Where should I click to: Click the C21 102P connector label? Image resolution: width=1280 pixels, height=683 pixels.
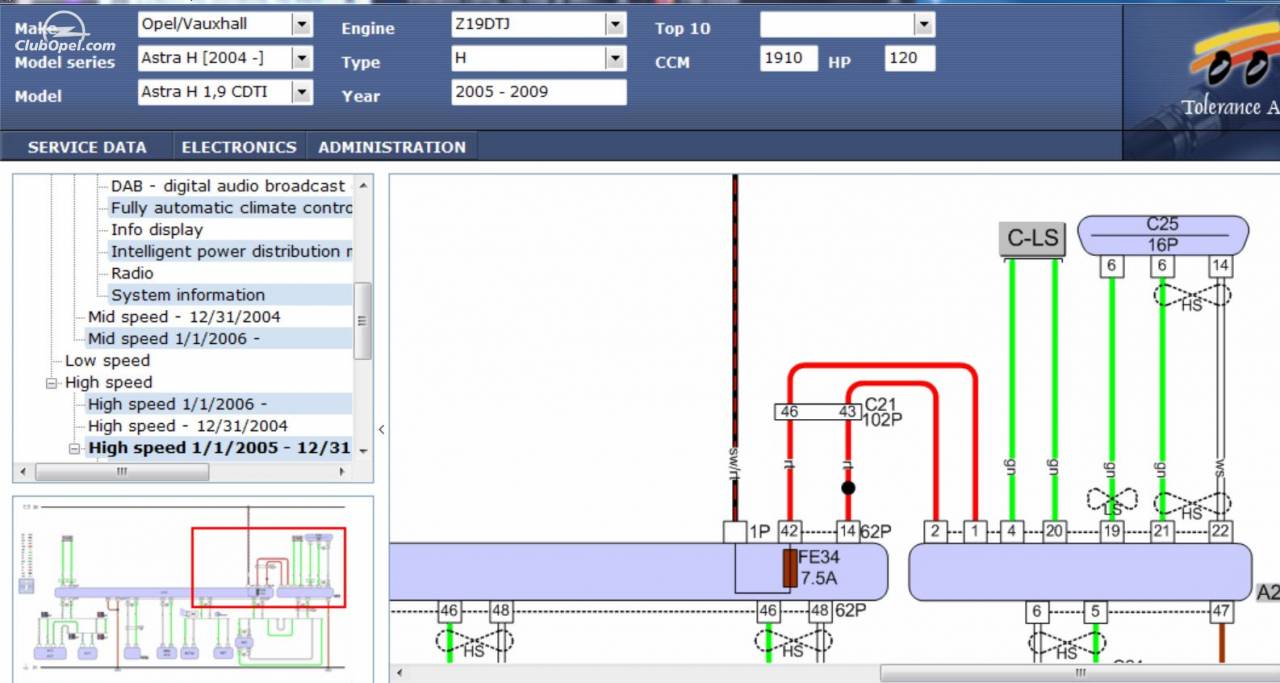pos(884,412)
